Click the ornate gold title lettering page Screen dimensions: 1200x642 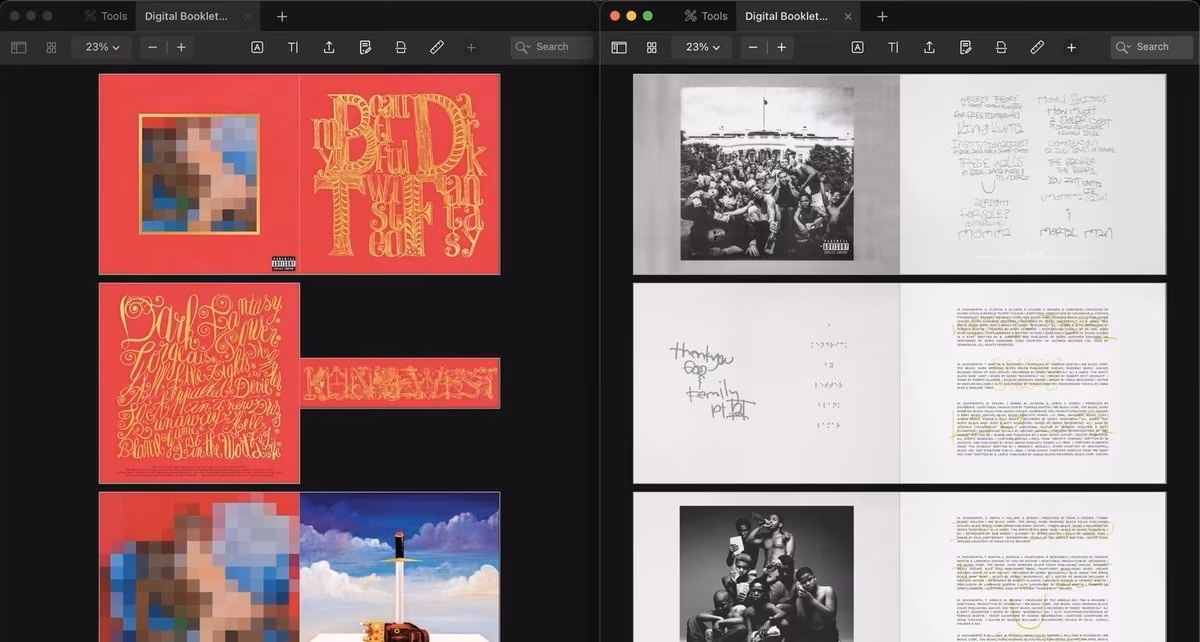click(400, 174)
